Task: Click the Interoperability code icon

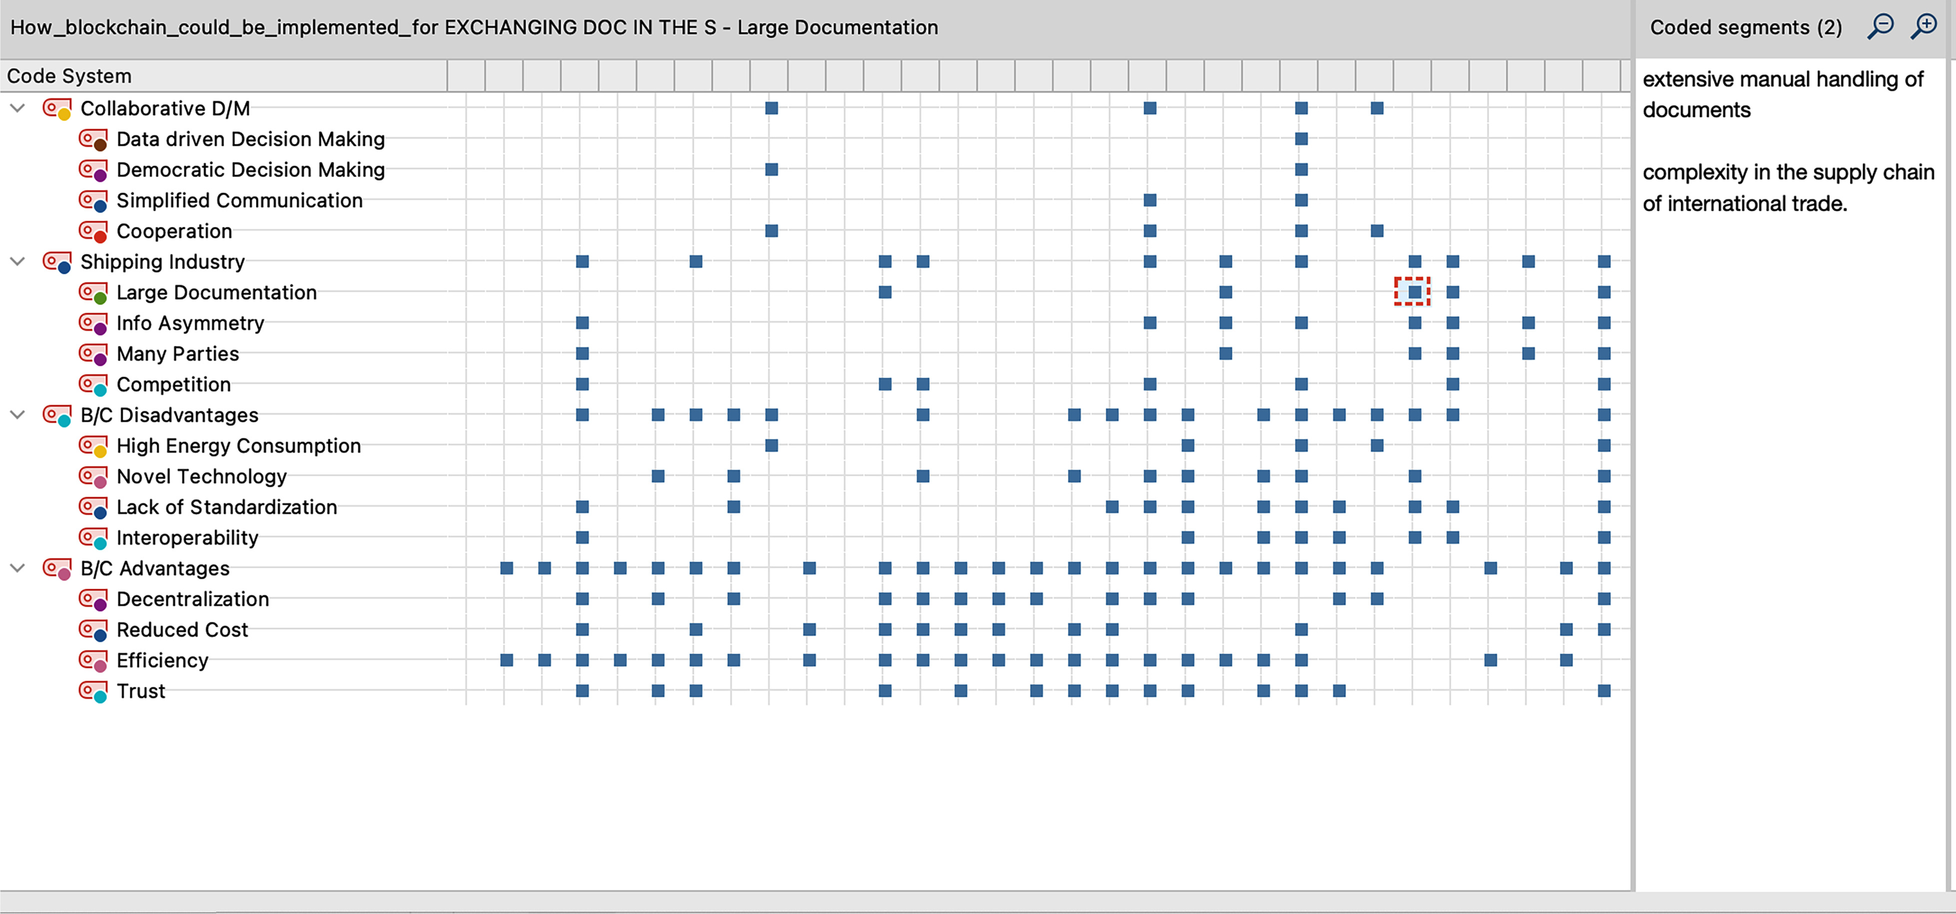Action: point(93,538)
